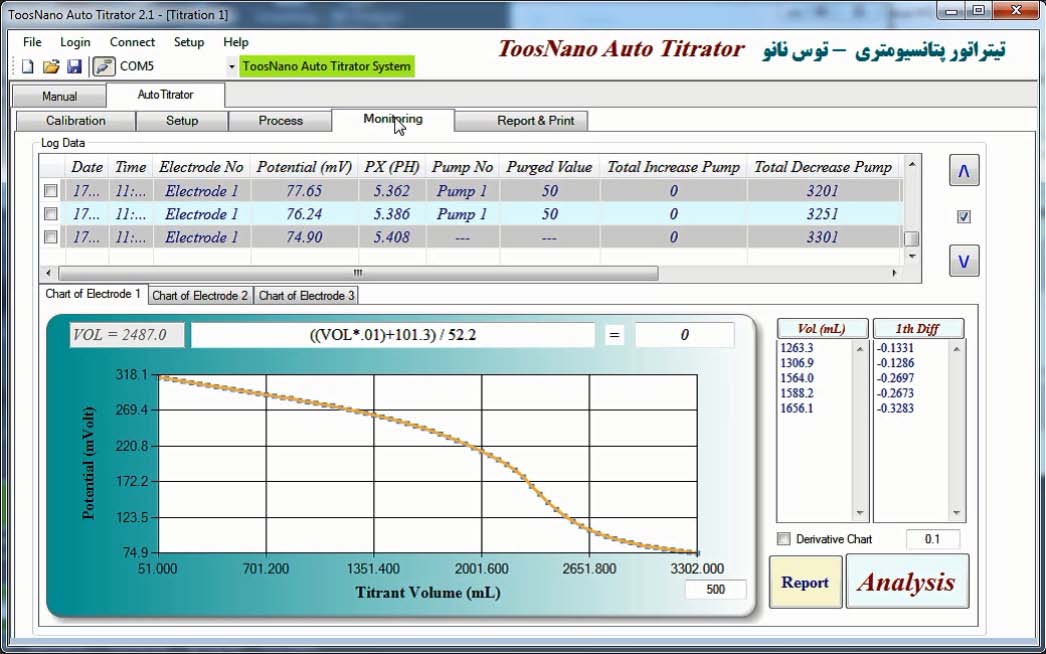Tick the checkbox for the 77.65 mV row

51,191
